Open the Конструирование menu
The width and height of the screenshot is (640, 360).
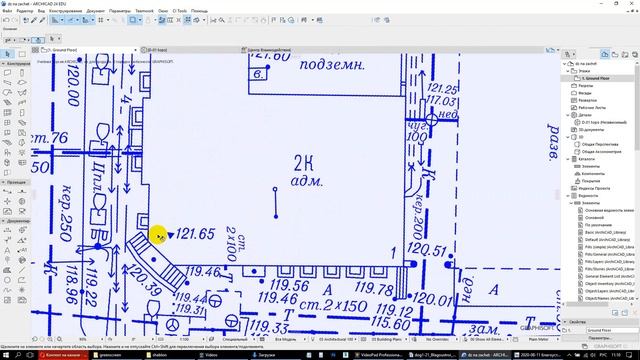(65, 11)
